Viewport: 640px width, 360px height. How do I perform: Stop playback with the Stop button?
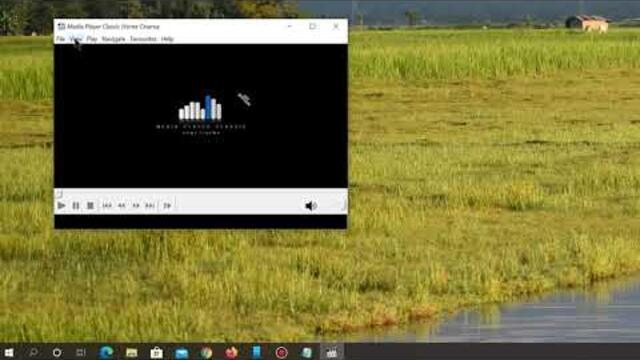[x=90, y=206]
